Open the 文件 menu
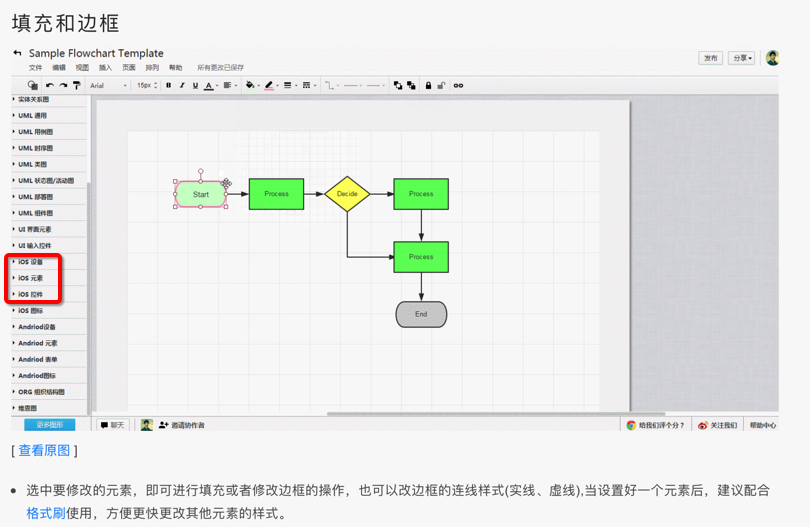This screenshot has width=810, height=527. coord(36,68)
